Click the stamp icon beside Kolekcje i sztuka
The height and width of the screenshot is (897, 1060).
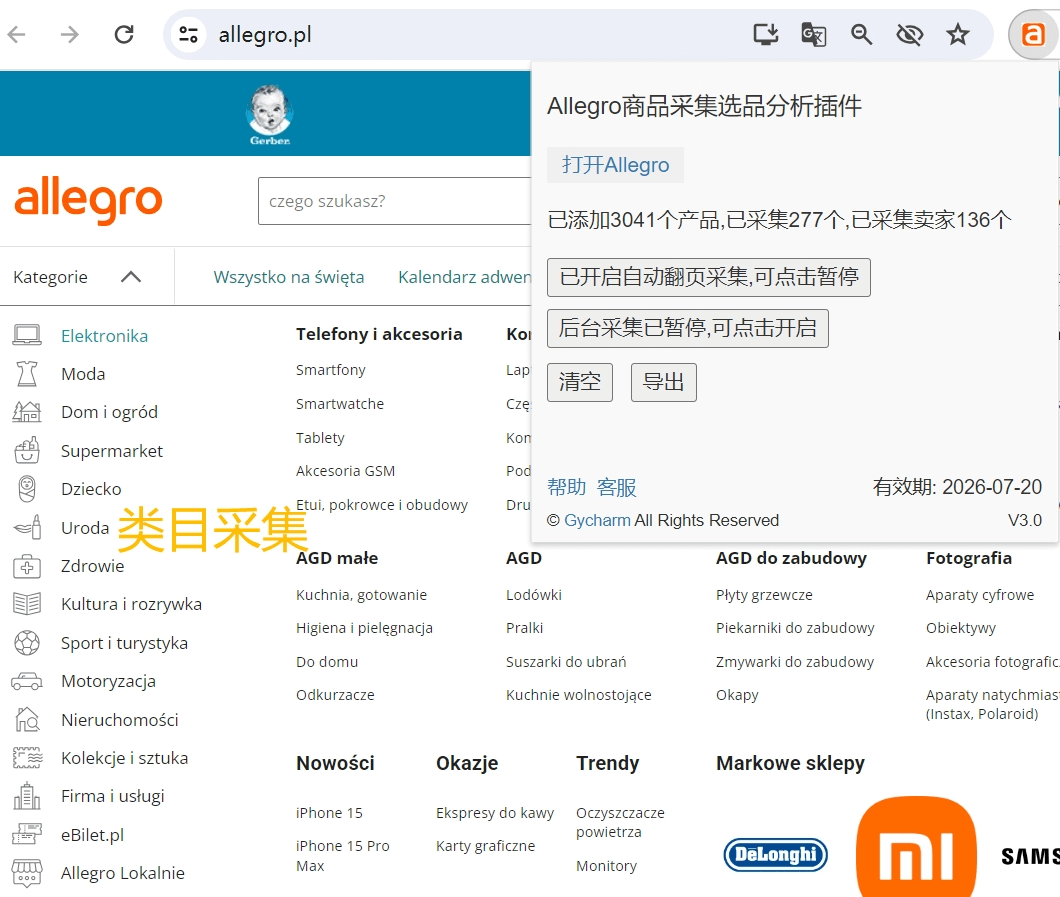[x=27, y=758]
